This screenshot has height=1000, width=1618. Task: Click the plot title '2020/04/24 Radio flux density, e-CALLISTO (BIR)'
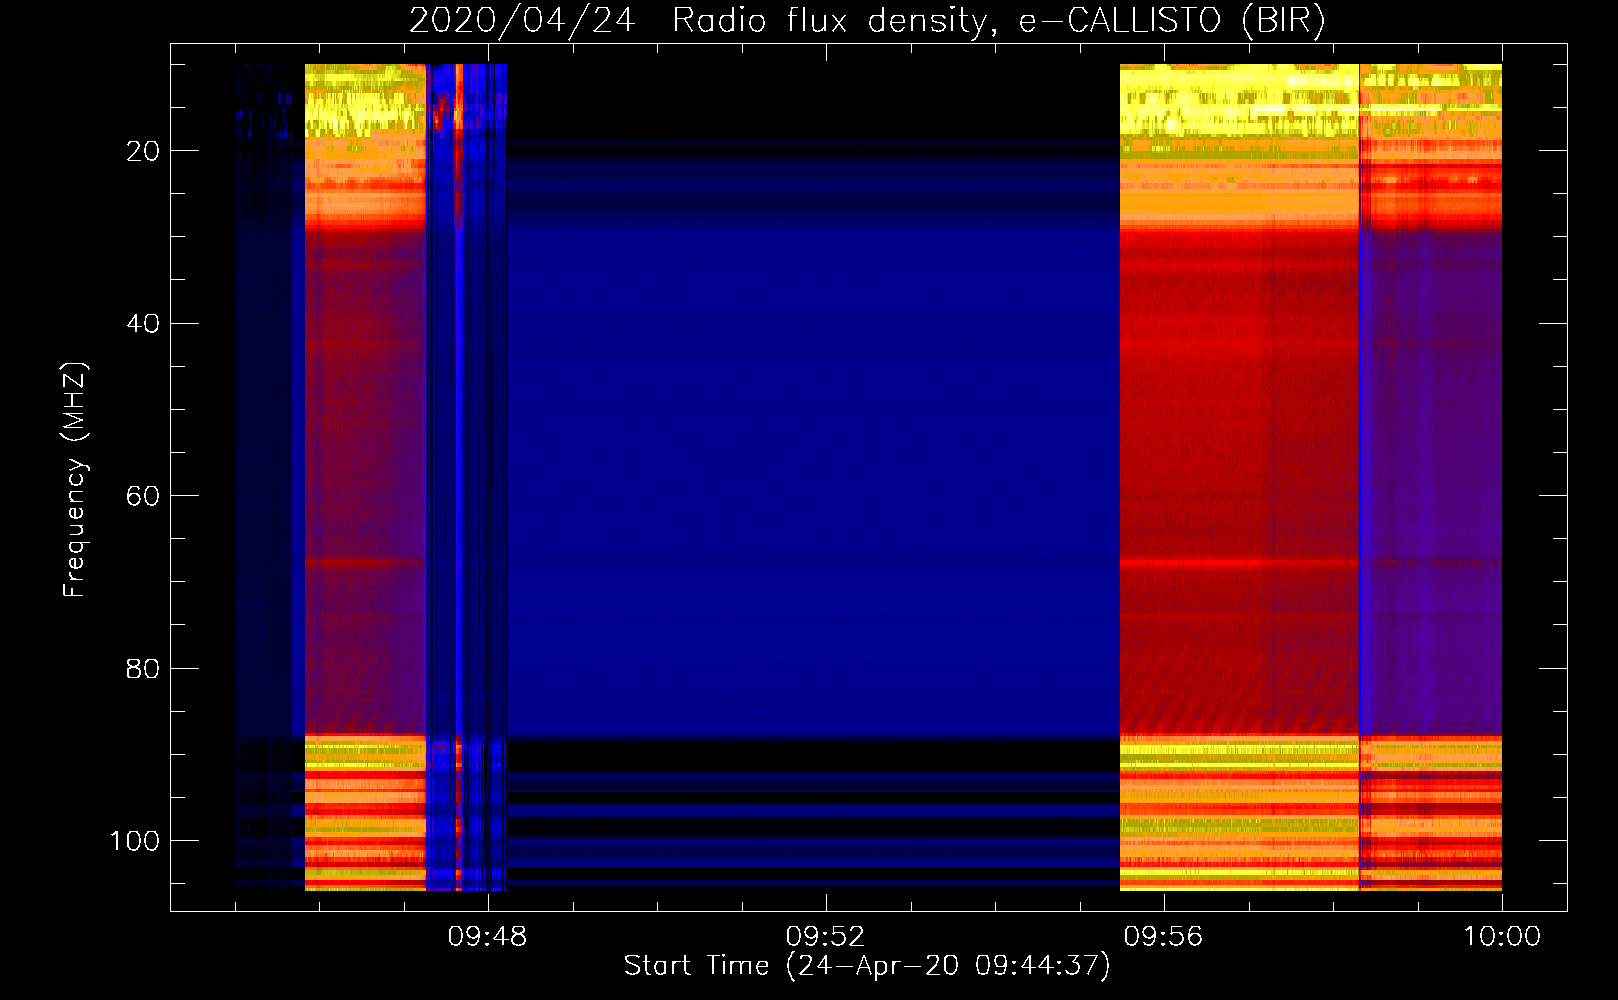click(867, 20)
